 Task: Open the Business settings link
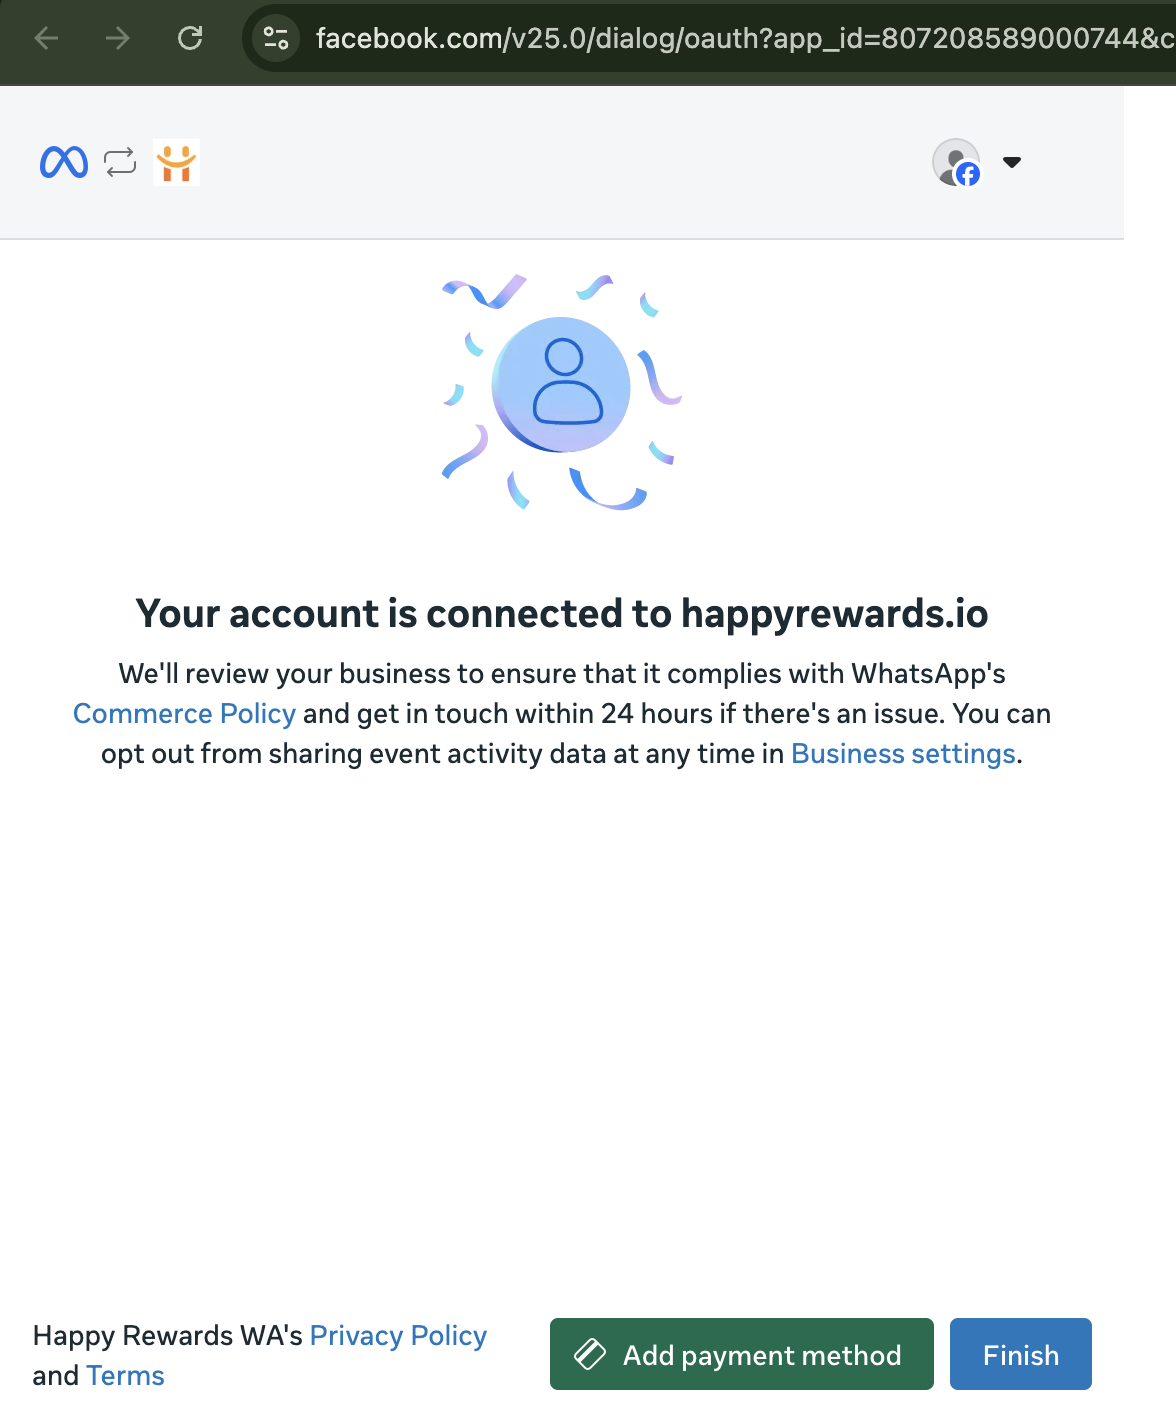pyautogui.click(x=903, y=754)
